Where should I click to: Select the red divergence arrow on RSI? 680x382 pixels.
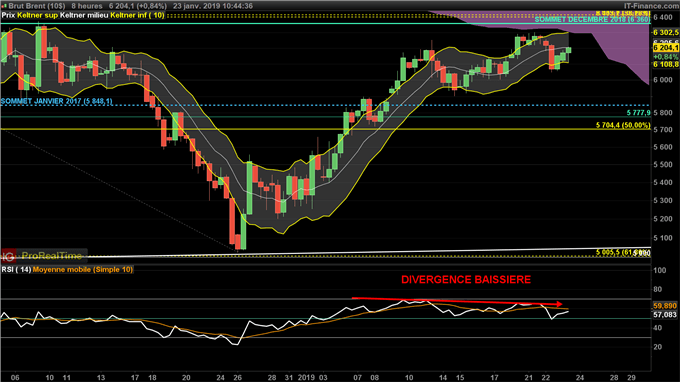click(457, 301)
